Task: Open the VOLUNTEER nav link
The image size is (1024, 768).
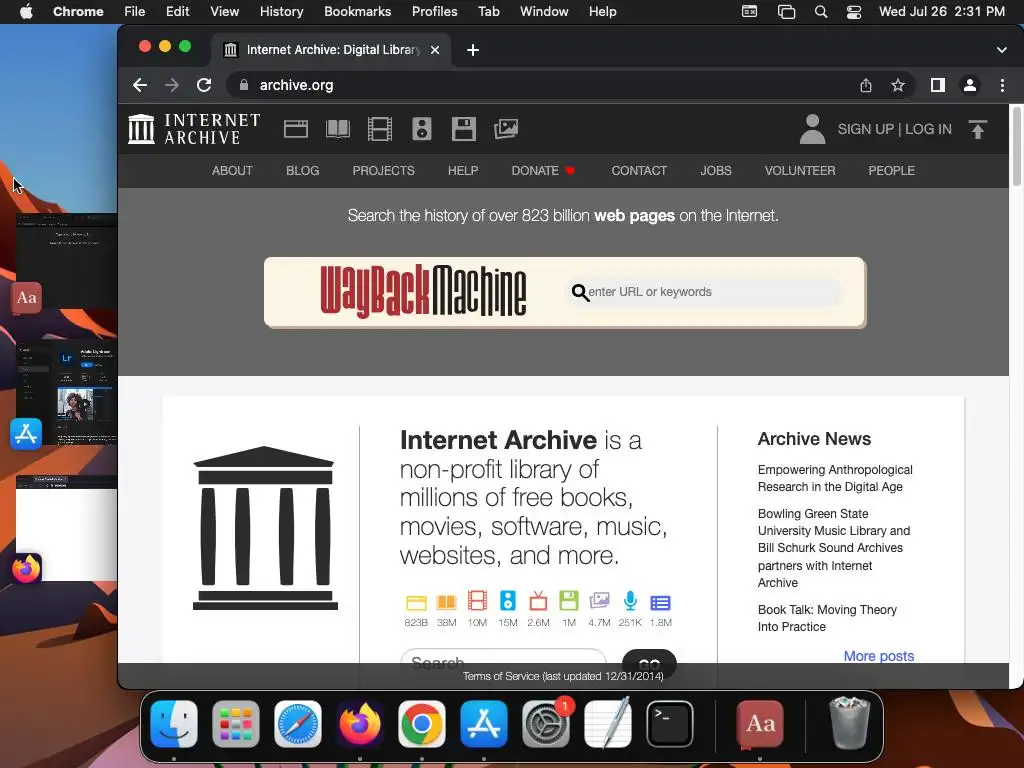Action: point(800,170)
